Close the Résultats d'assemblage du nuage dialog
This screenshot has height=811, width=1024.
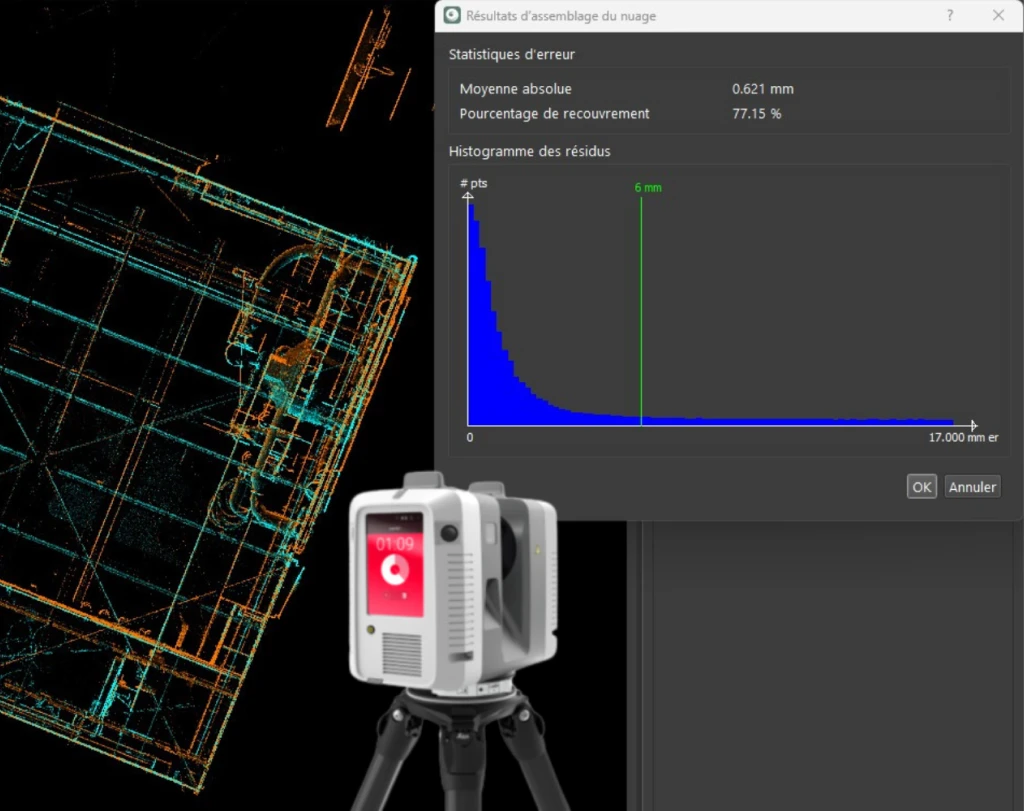998,15
